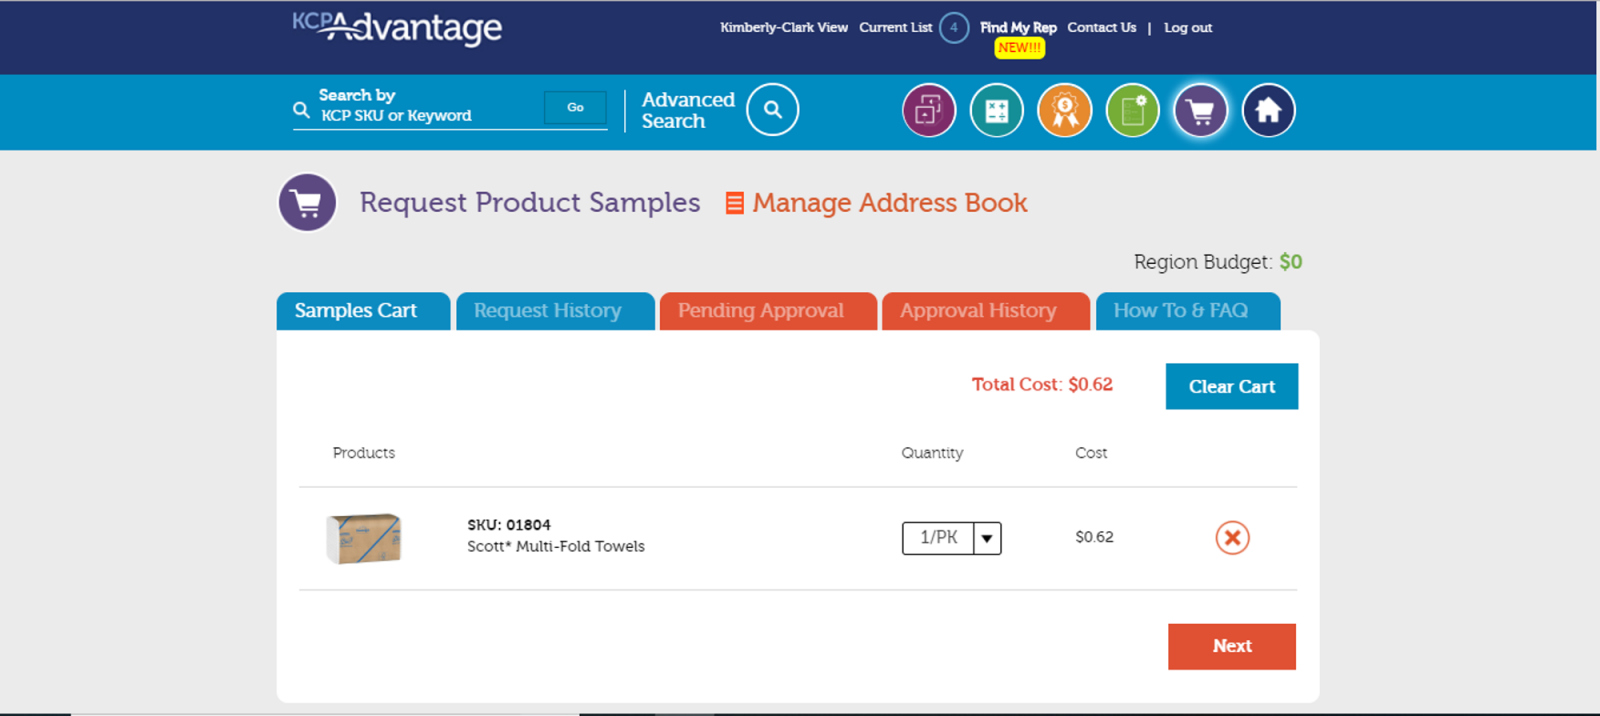Click the yellow NEW!!! badge
The height and width of the screenshot is (716, 1600).
tap(1019, 48)
